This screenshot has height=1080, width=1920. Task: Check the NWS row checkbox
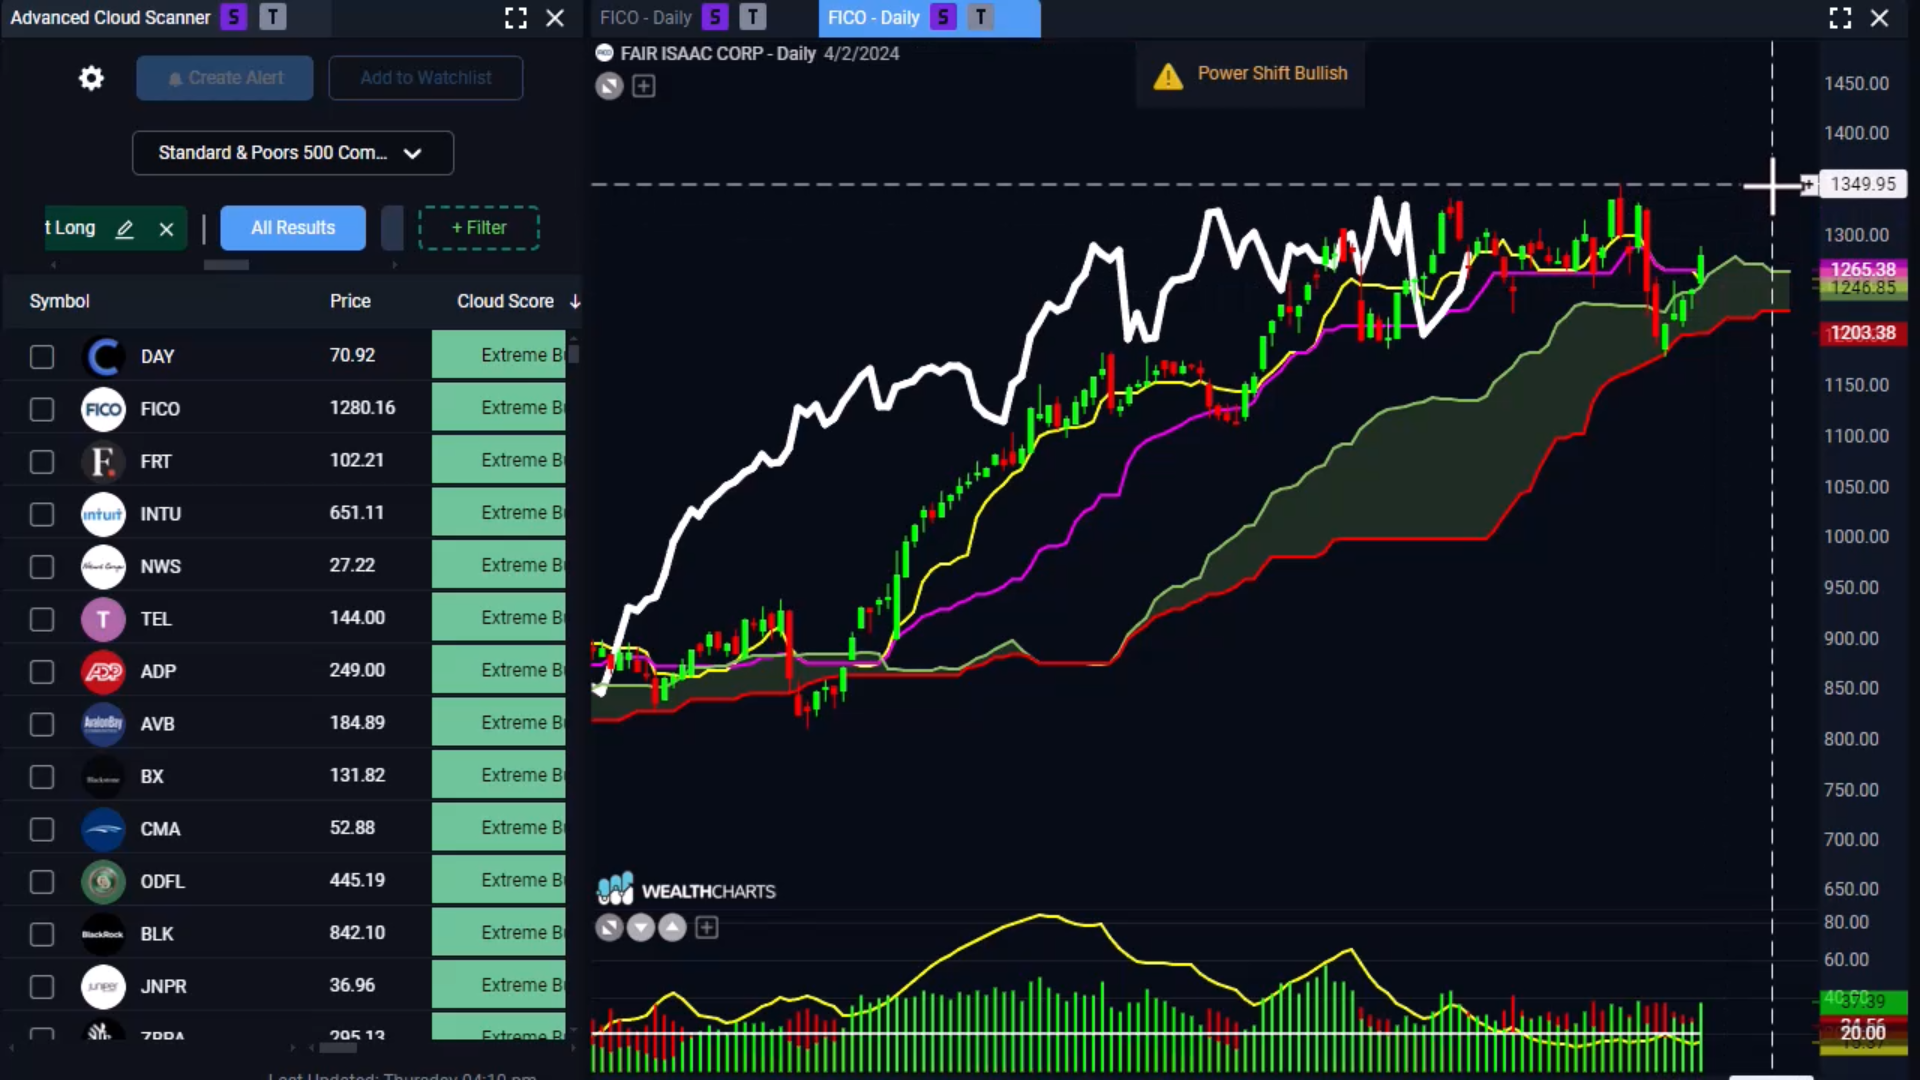(42, 567)
